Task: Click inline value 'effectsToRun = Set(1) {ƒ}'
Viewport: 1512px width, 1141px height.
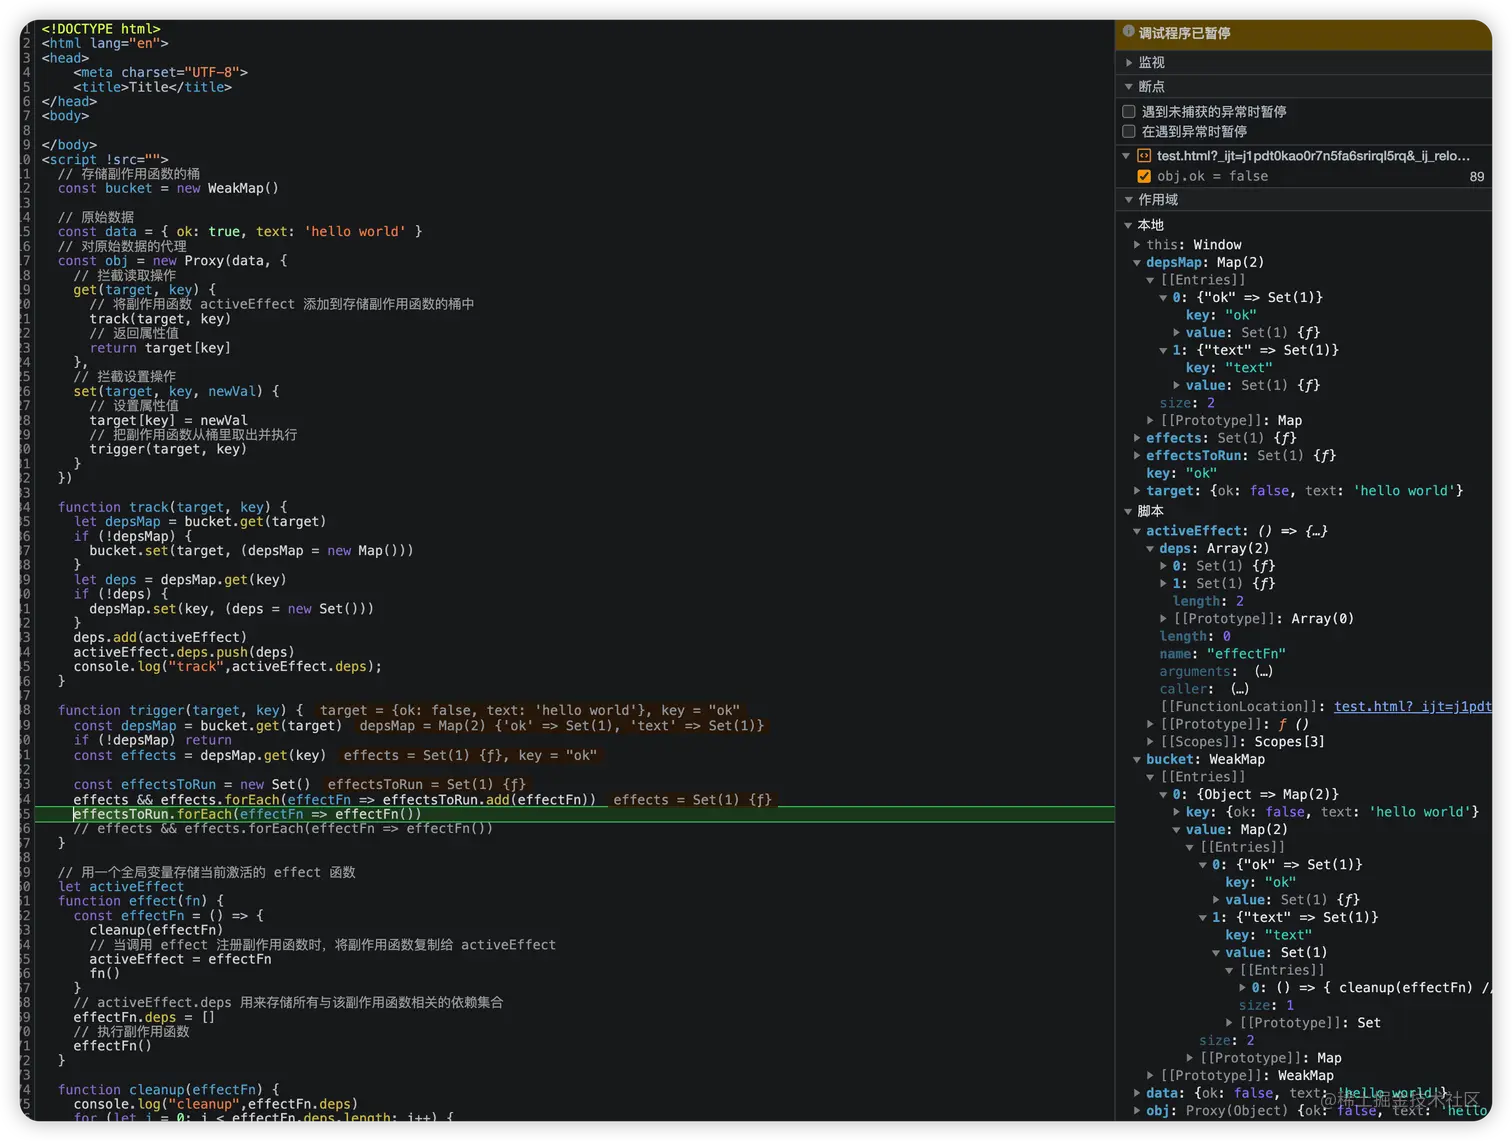Action: click(426, 785)
